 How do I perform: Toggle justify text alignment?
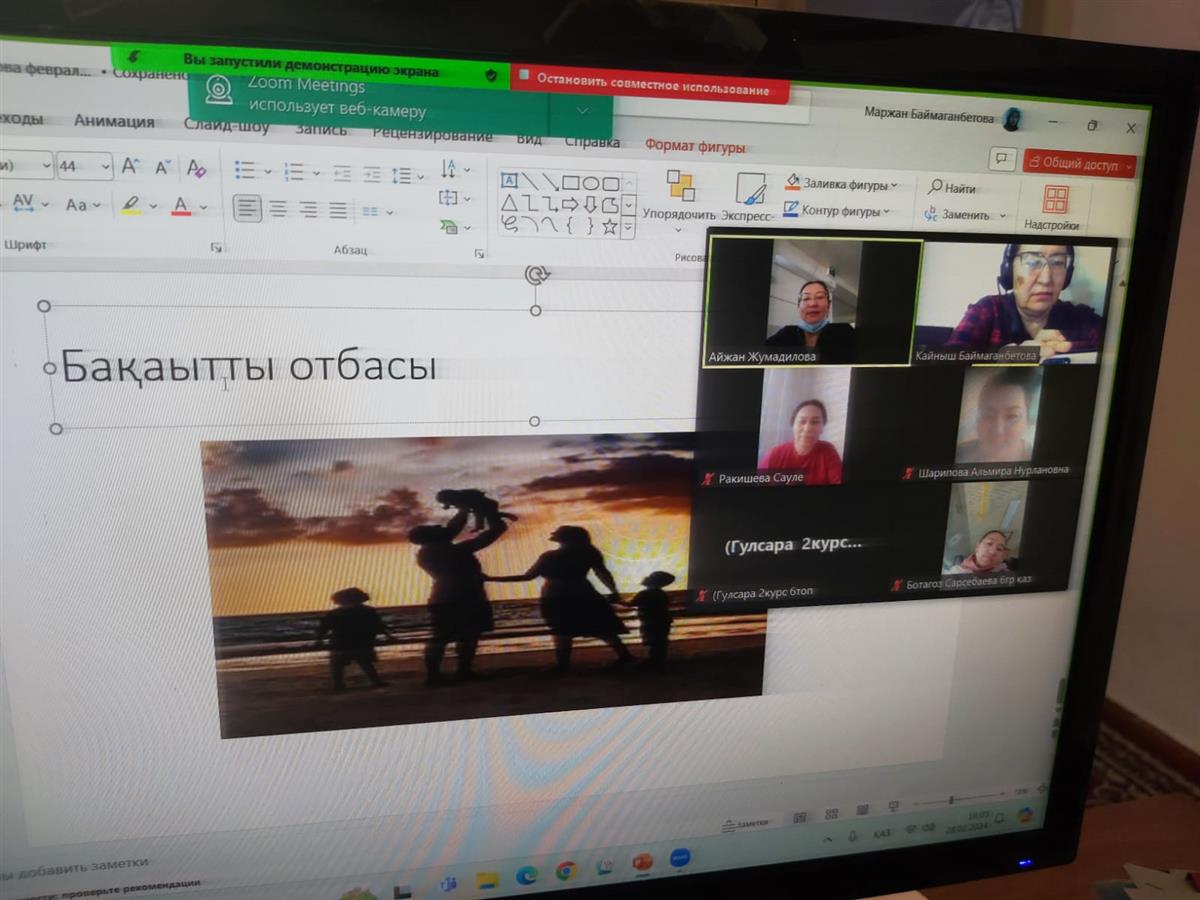point(338,210)
